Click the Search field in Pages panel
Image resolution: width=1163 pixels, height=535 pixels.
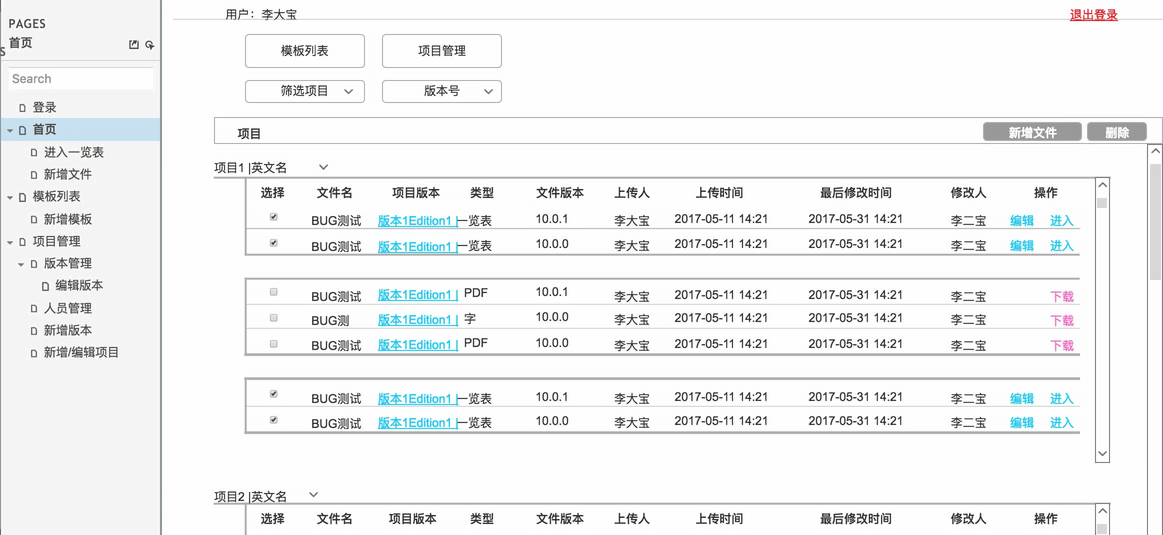(x=81, y=79)
